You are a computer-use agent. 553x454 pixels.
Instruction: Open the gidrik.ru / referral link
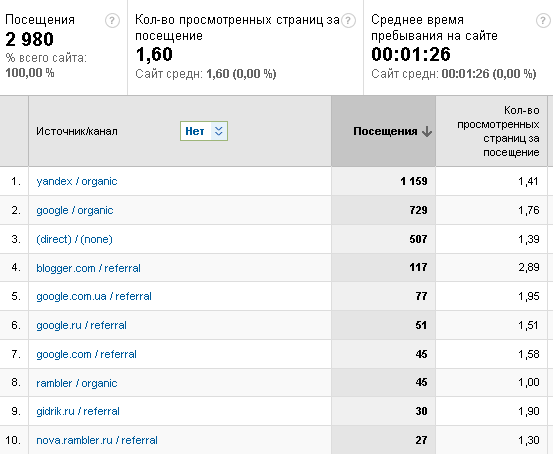click(x=78, y=411)
